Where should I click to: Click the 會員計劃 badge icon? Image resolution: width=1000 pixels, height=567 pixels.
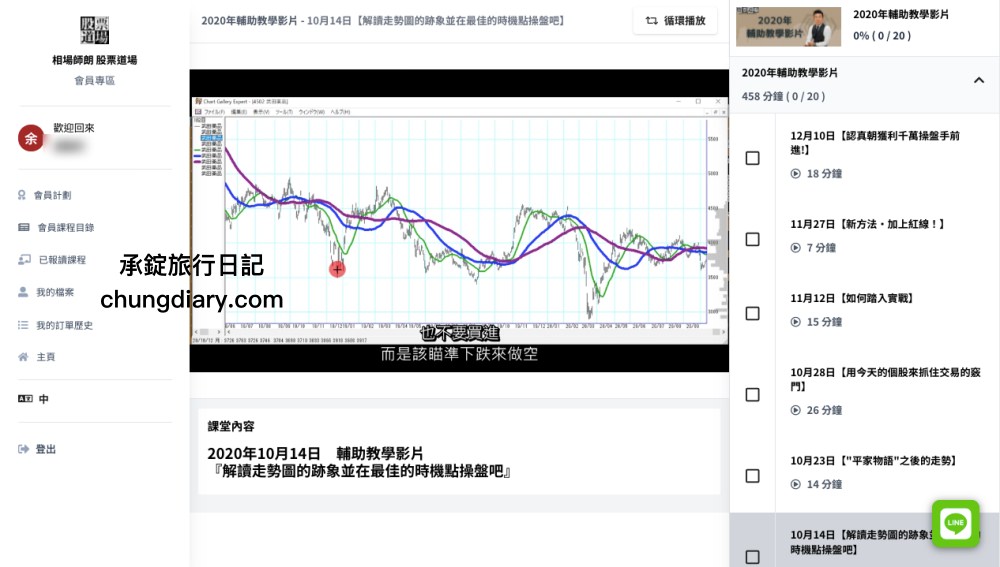pyautogui.click(x=22, y=195)
